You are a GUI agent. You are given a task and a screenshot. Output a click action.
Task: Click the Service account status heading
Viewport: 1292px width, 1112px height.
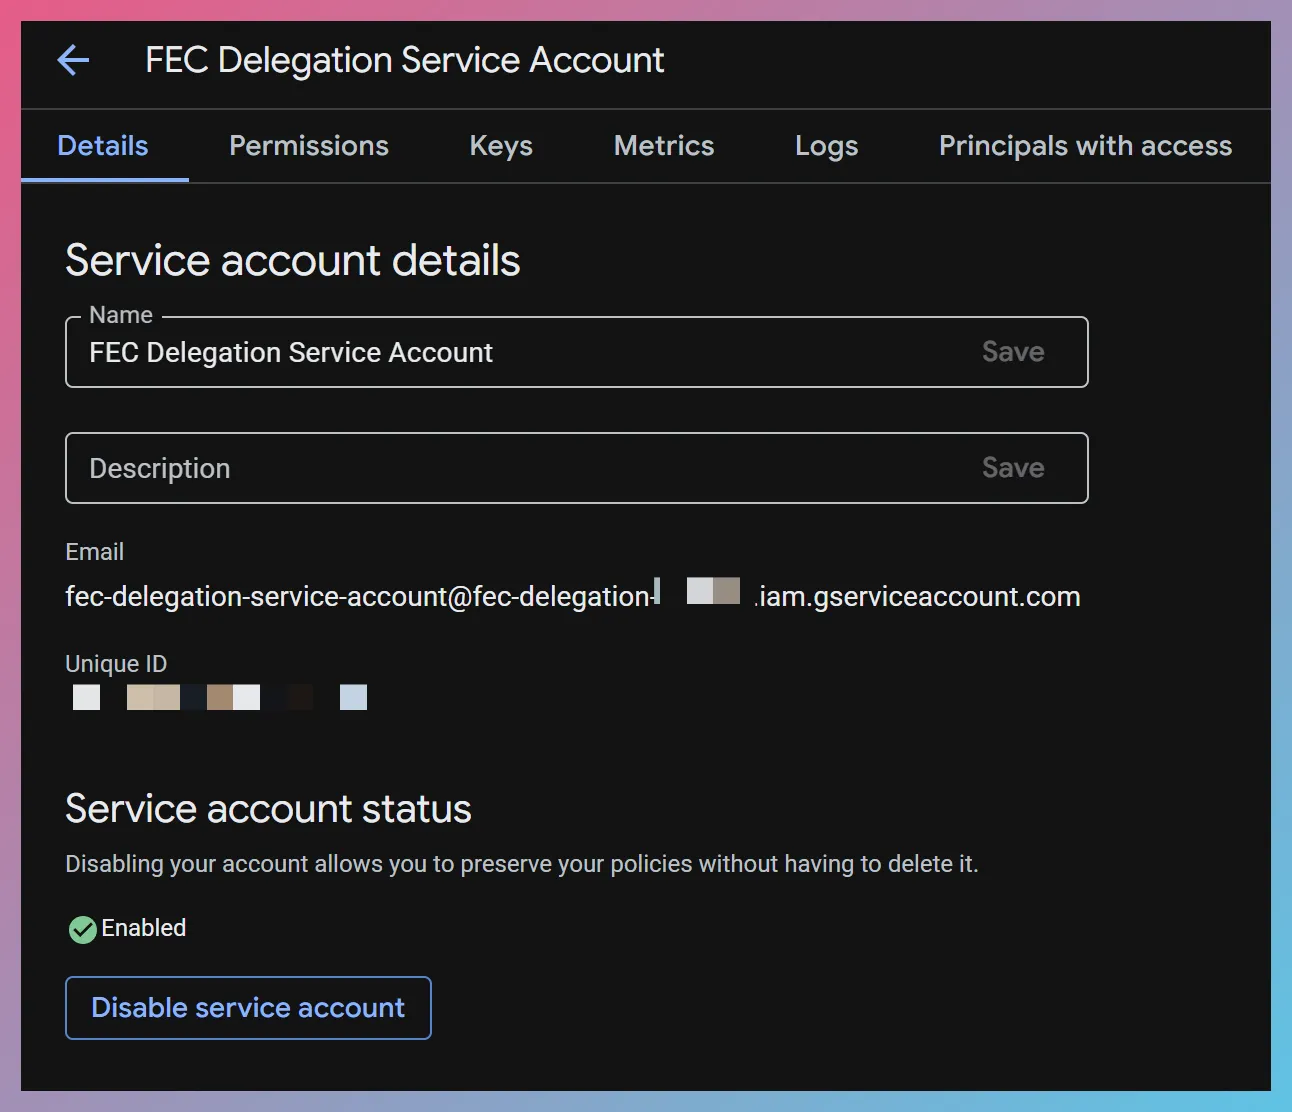click(268, 809)
